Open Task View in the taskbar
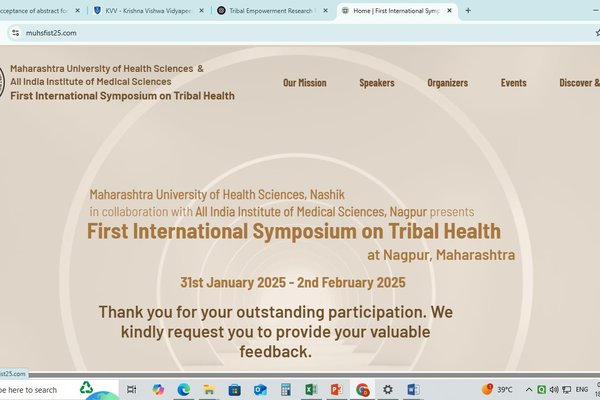The width and height of the screenshot is (600, 400). 133,389
